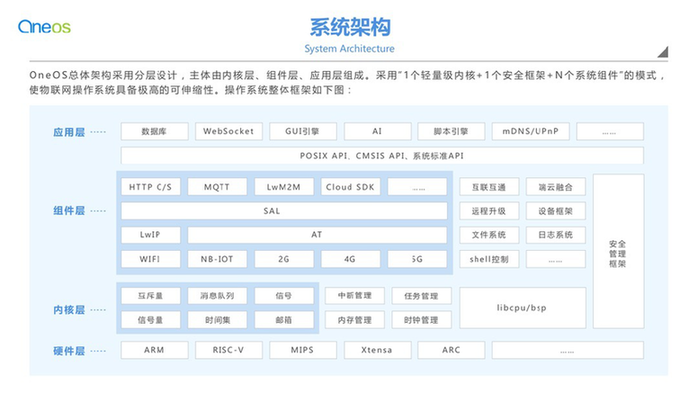The width and height of the screenshot is (698, 393).
Task: Click the 5G box
Action: tap(417, 259)
